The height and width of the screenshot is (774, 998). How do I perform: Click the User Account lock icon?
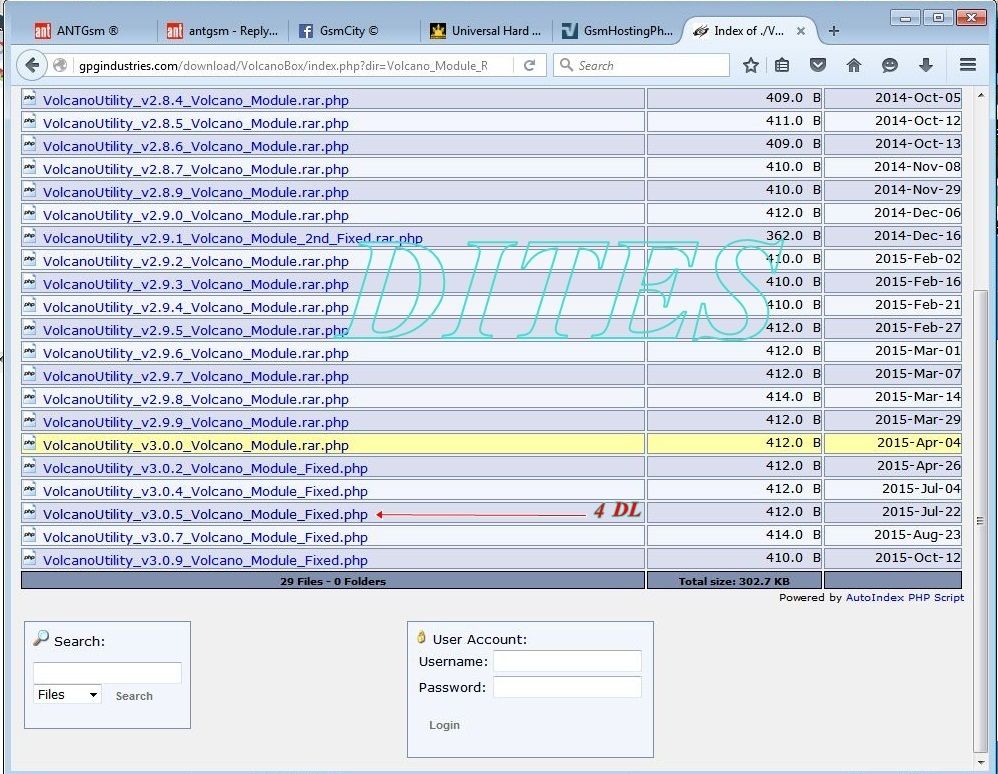421,637
